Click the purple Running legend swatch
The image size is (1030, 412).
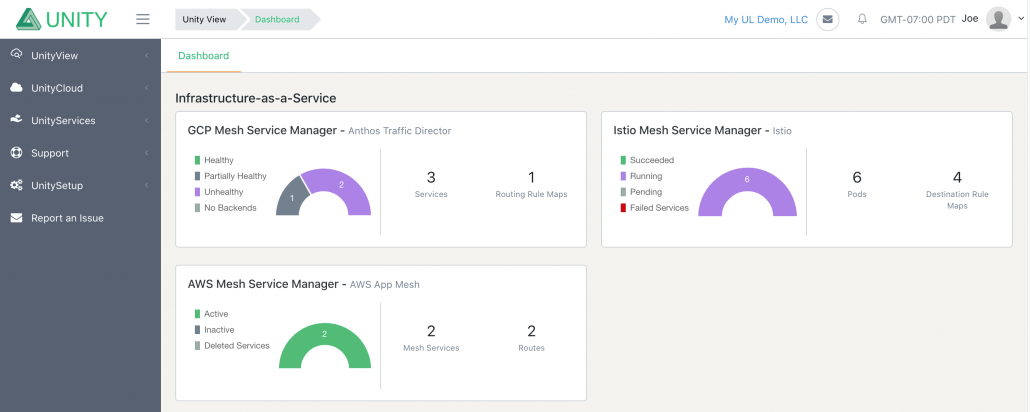pos(623,176)
